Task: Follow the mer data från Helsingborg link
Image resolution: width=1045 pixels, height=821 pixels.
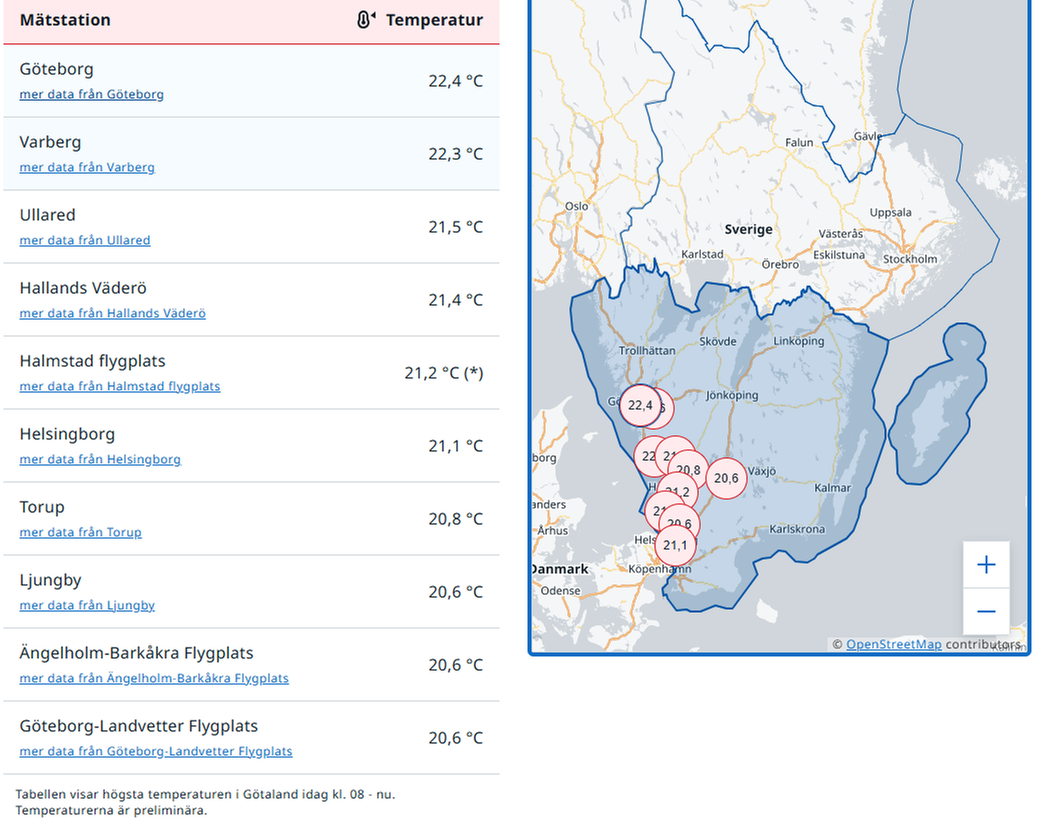Action: 100,459
